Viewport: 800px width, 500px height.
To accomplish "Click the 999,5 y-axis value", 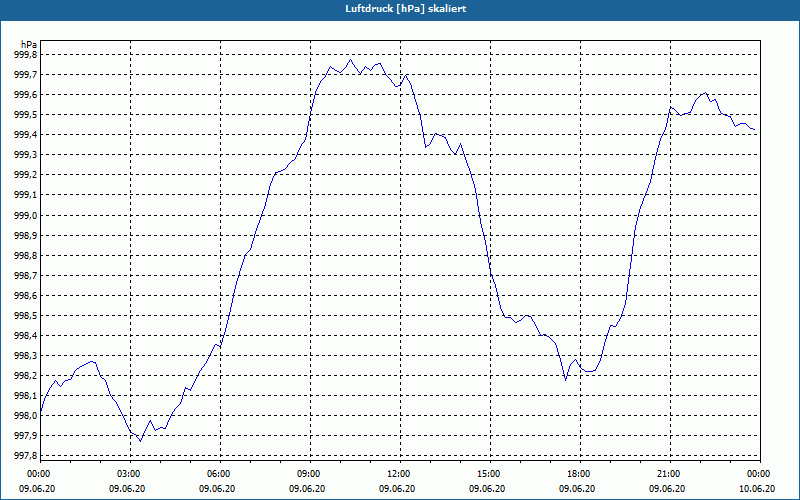I will pos(25,115).
